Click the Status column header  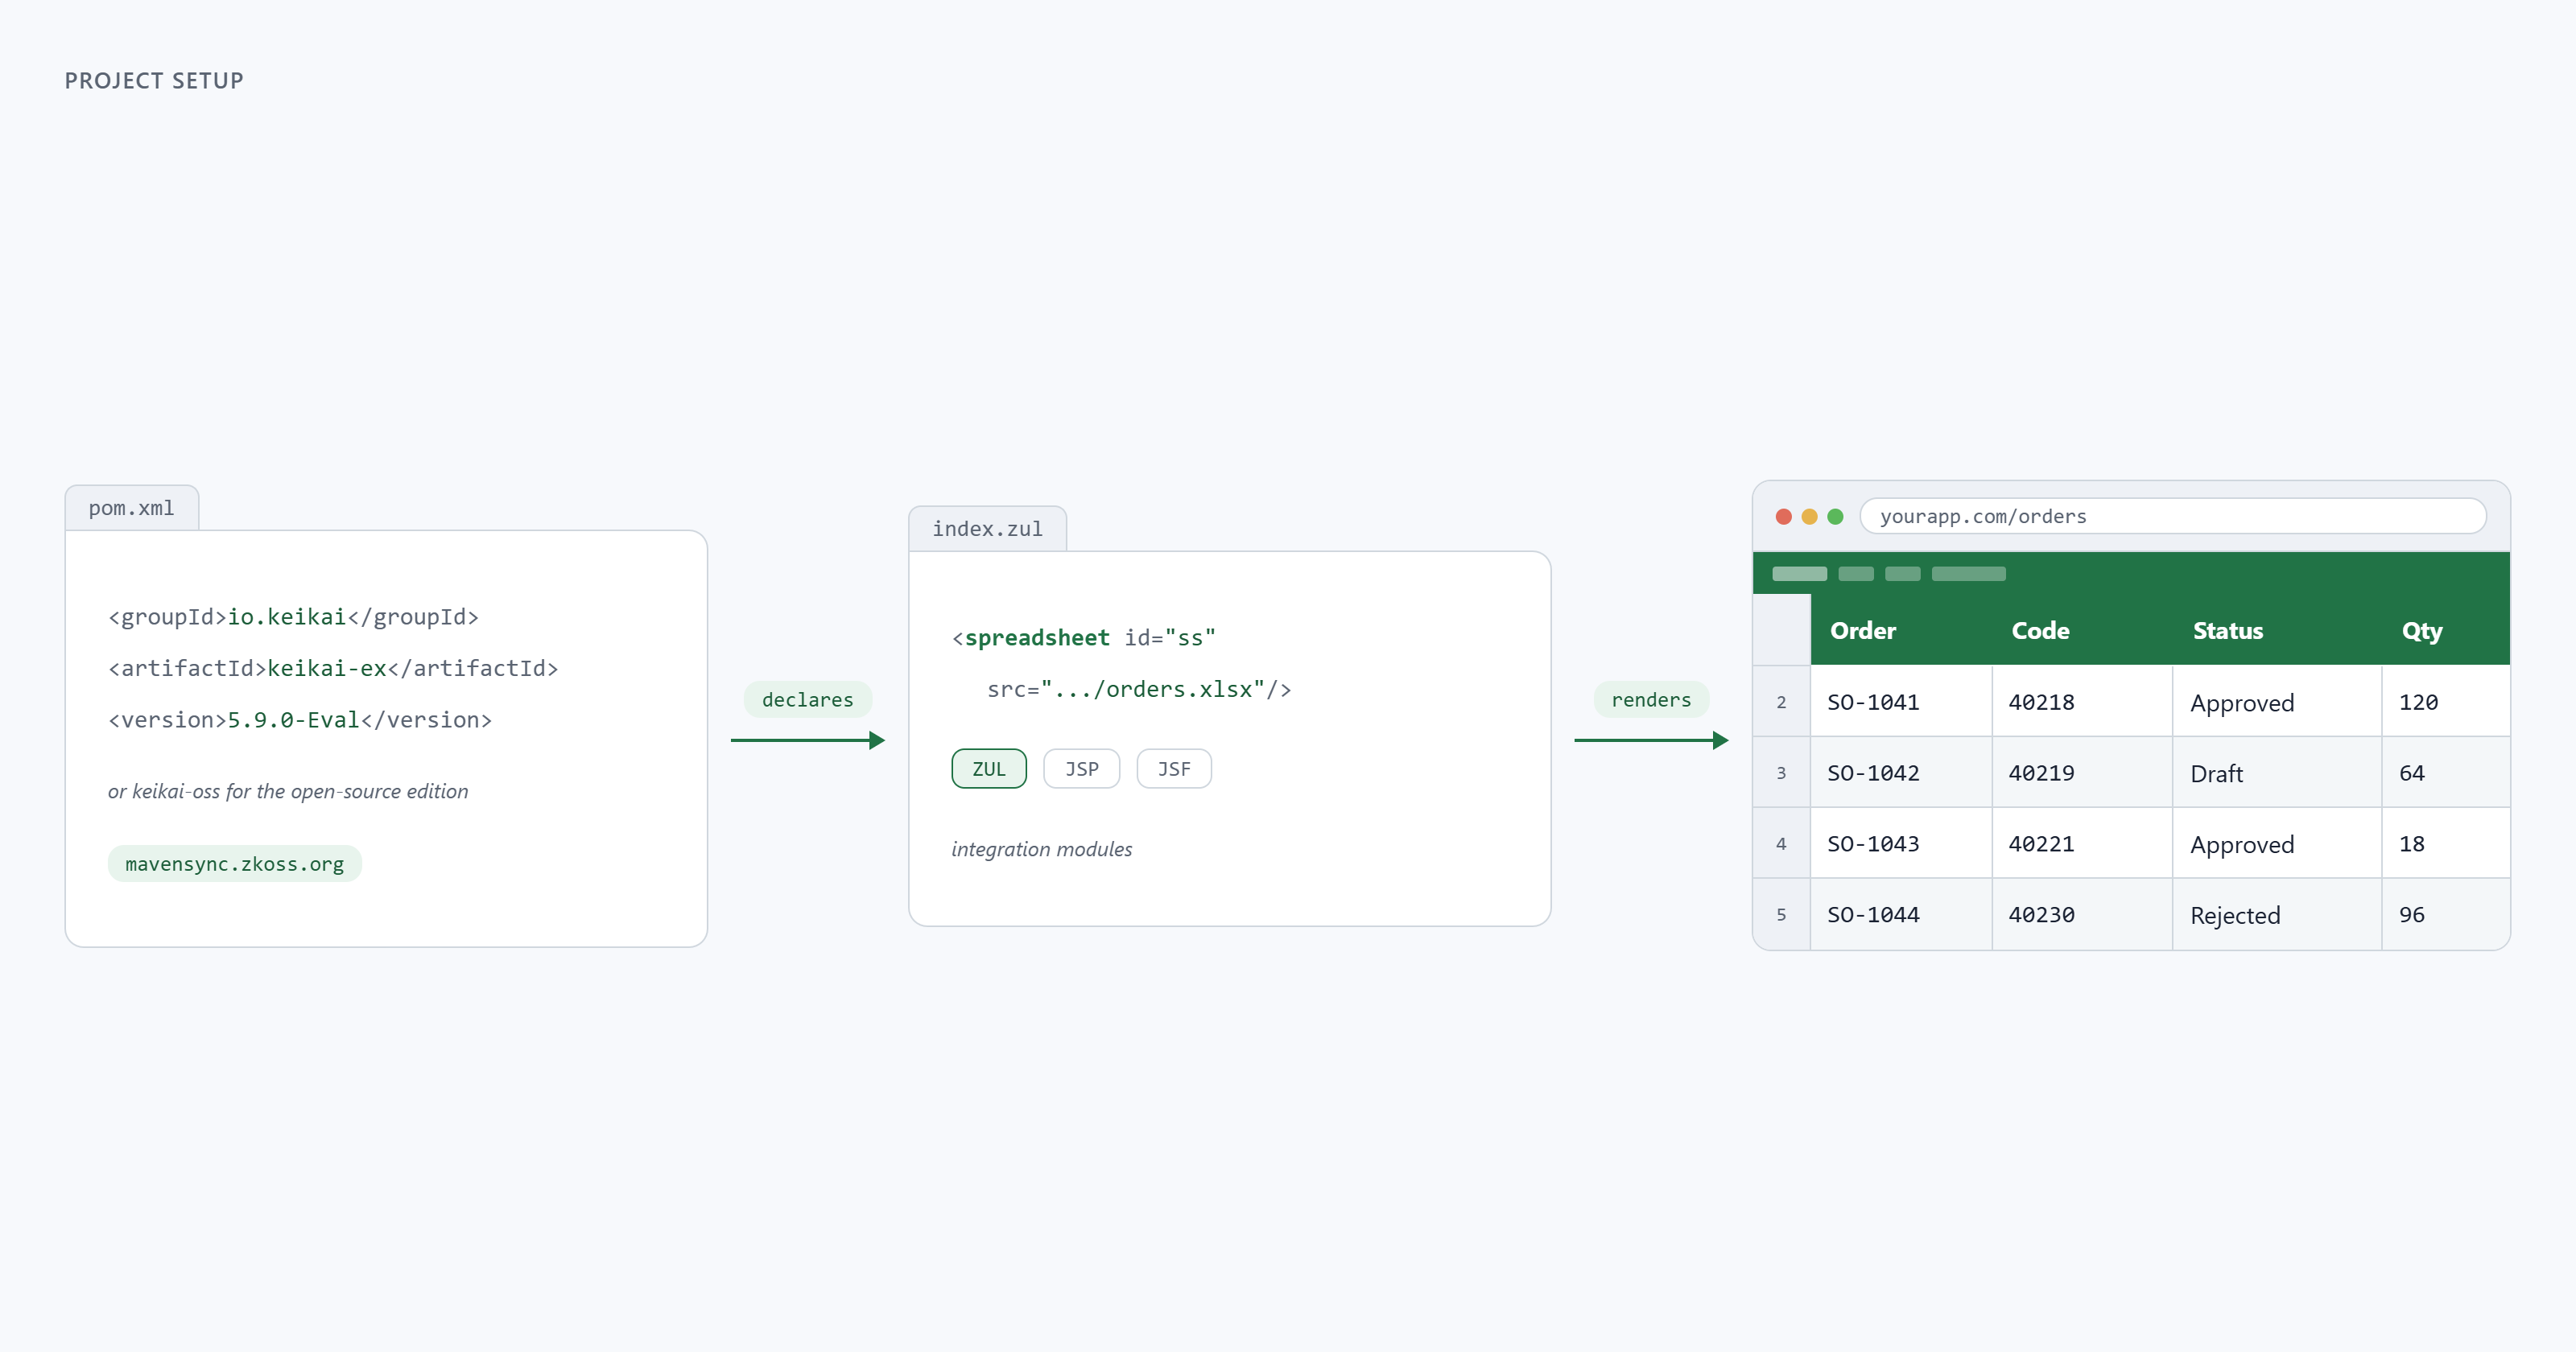2277,630
